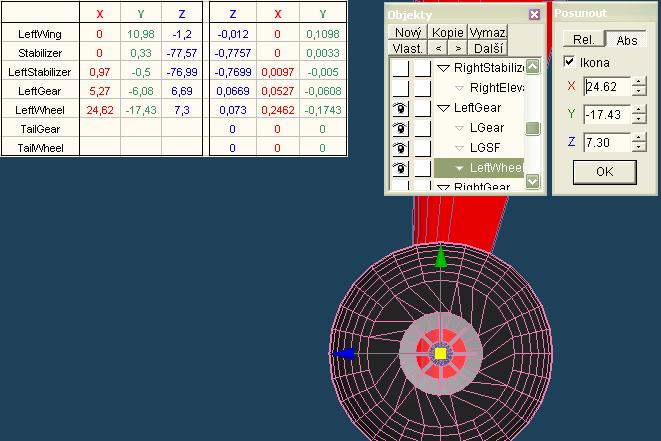Confirm with the OK button
Viewport: 661px width, 441px height.
click(x=605, y=172)
